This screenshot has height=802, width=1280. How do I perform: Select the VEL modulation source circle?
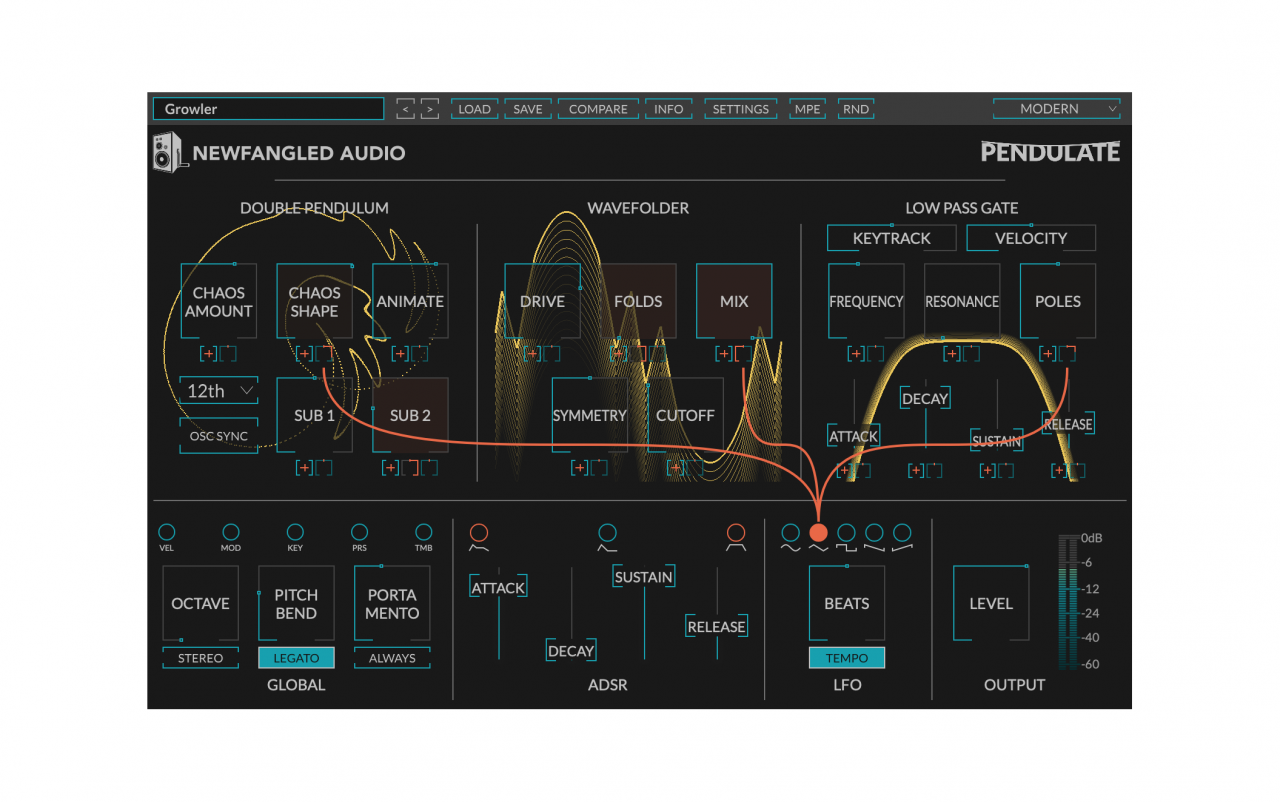(166, 532)
